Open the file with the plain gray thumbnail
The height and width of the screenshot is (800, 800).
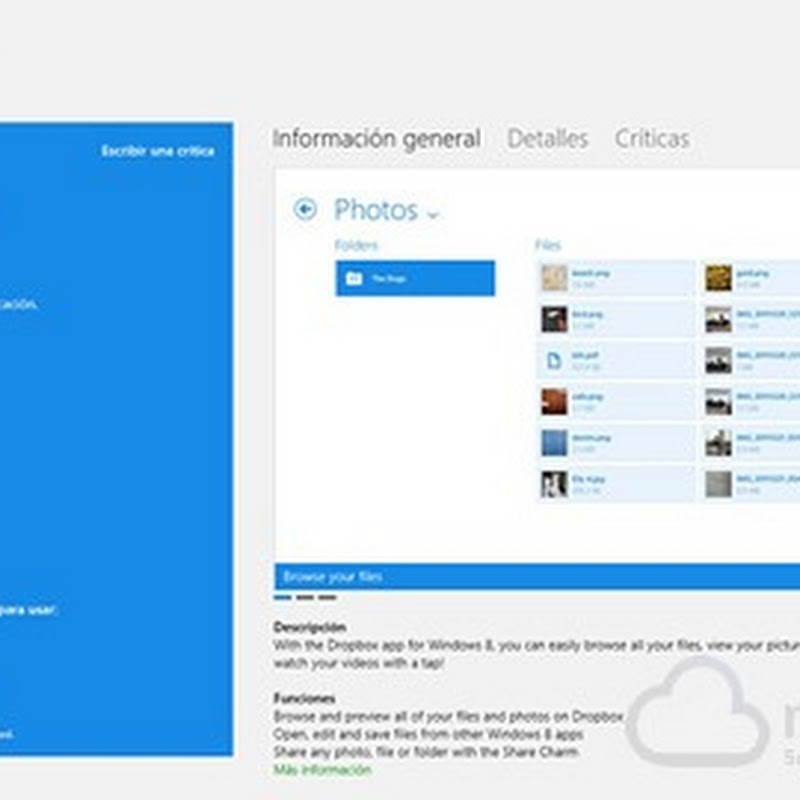751,484
